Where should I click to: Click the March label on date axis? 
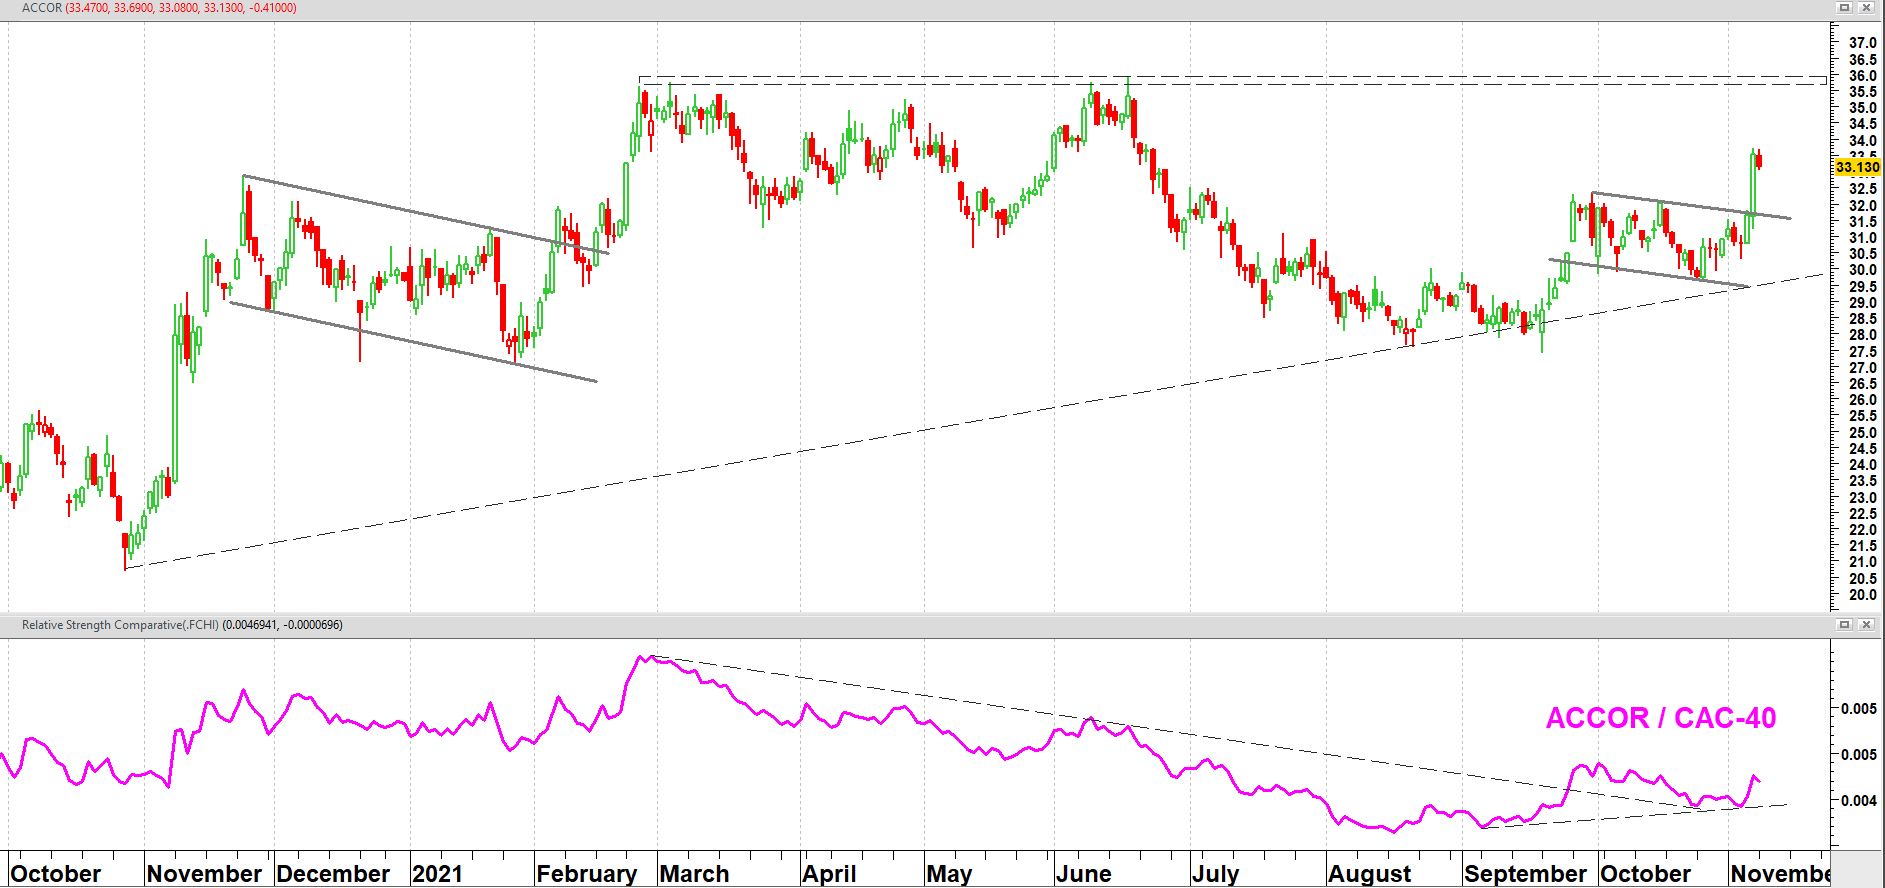coord(695,873)
